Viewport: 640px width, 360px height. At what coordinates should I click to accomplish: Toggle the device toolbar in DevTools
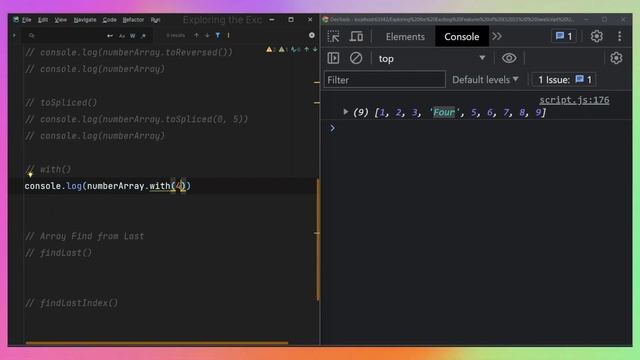356,37
